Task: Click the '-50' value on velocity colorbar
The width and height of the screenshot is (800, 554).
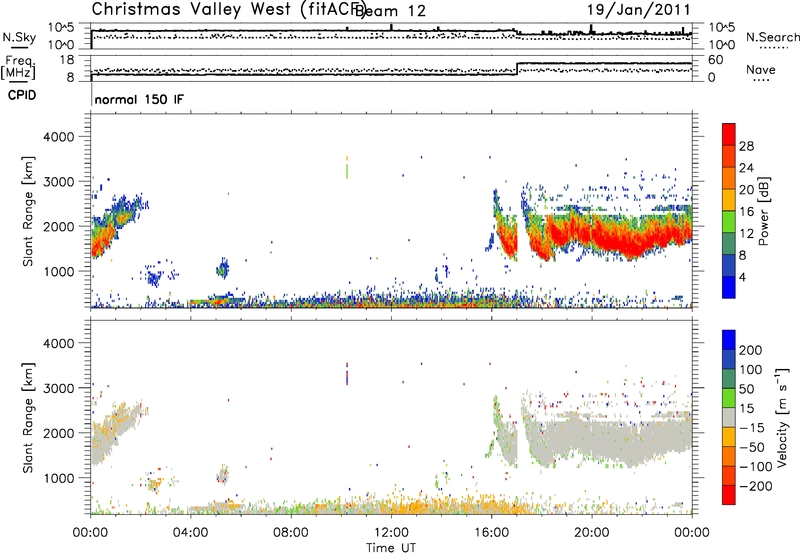Action: point(753,447)
